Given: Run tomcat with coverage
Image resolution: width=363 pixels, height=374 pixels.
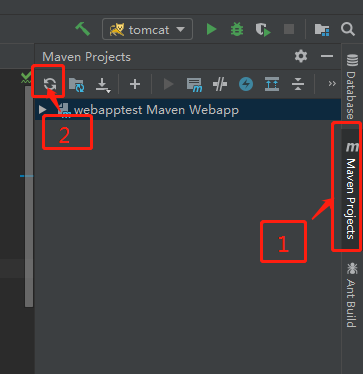Looking at the screenshot, I should pyautogui.click(x=263, y=29).
